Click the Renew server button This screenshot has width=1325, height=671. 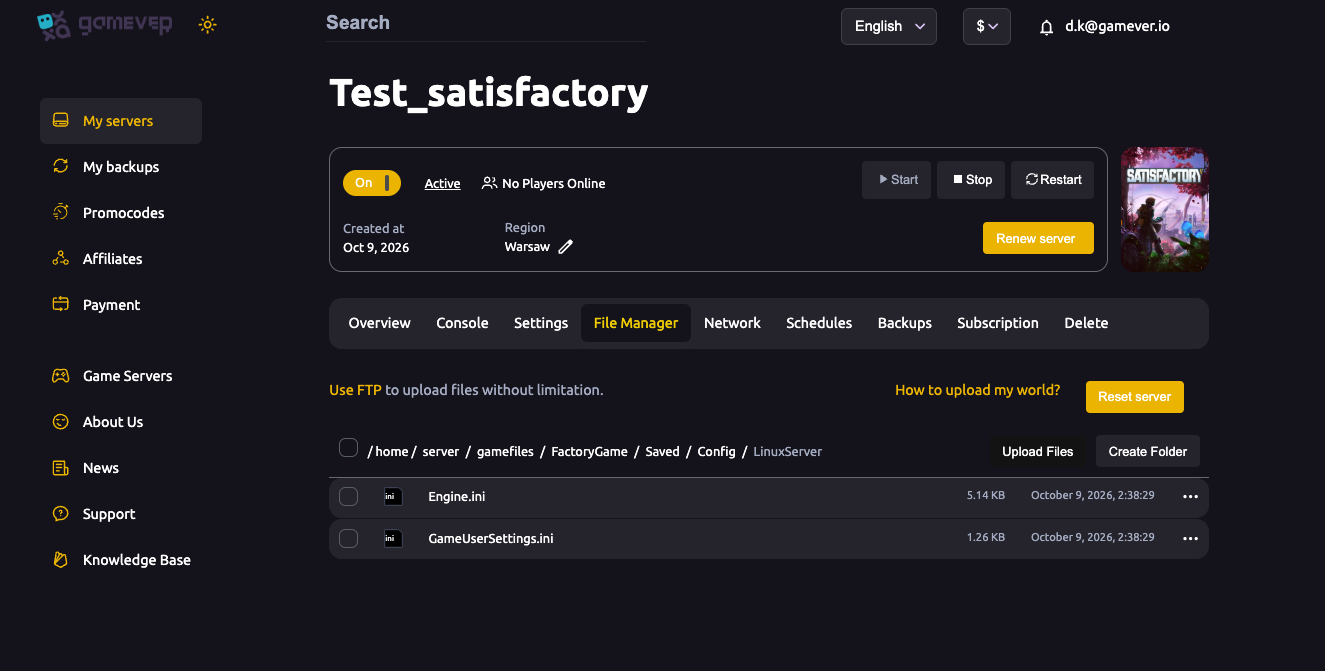click(x=1038, y=238)
